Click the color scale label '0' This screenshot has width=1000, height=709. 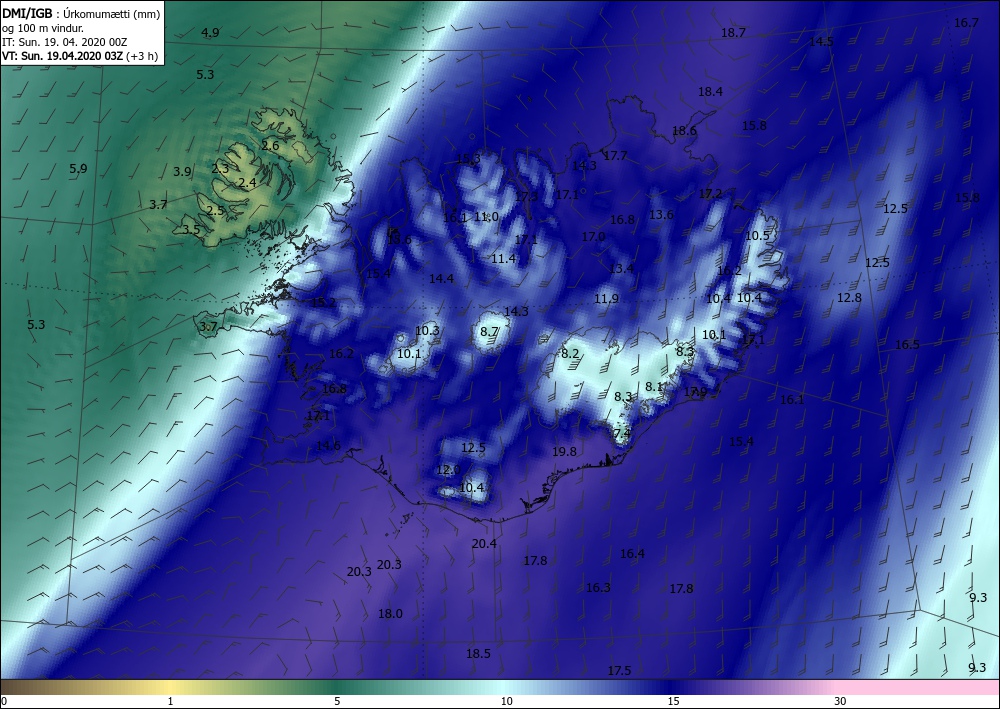[x=4, y=702]
